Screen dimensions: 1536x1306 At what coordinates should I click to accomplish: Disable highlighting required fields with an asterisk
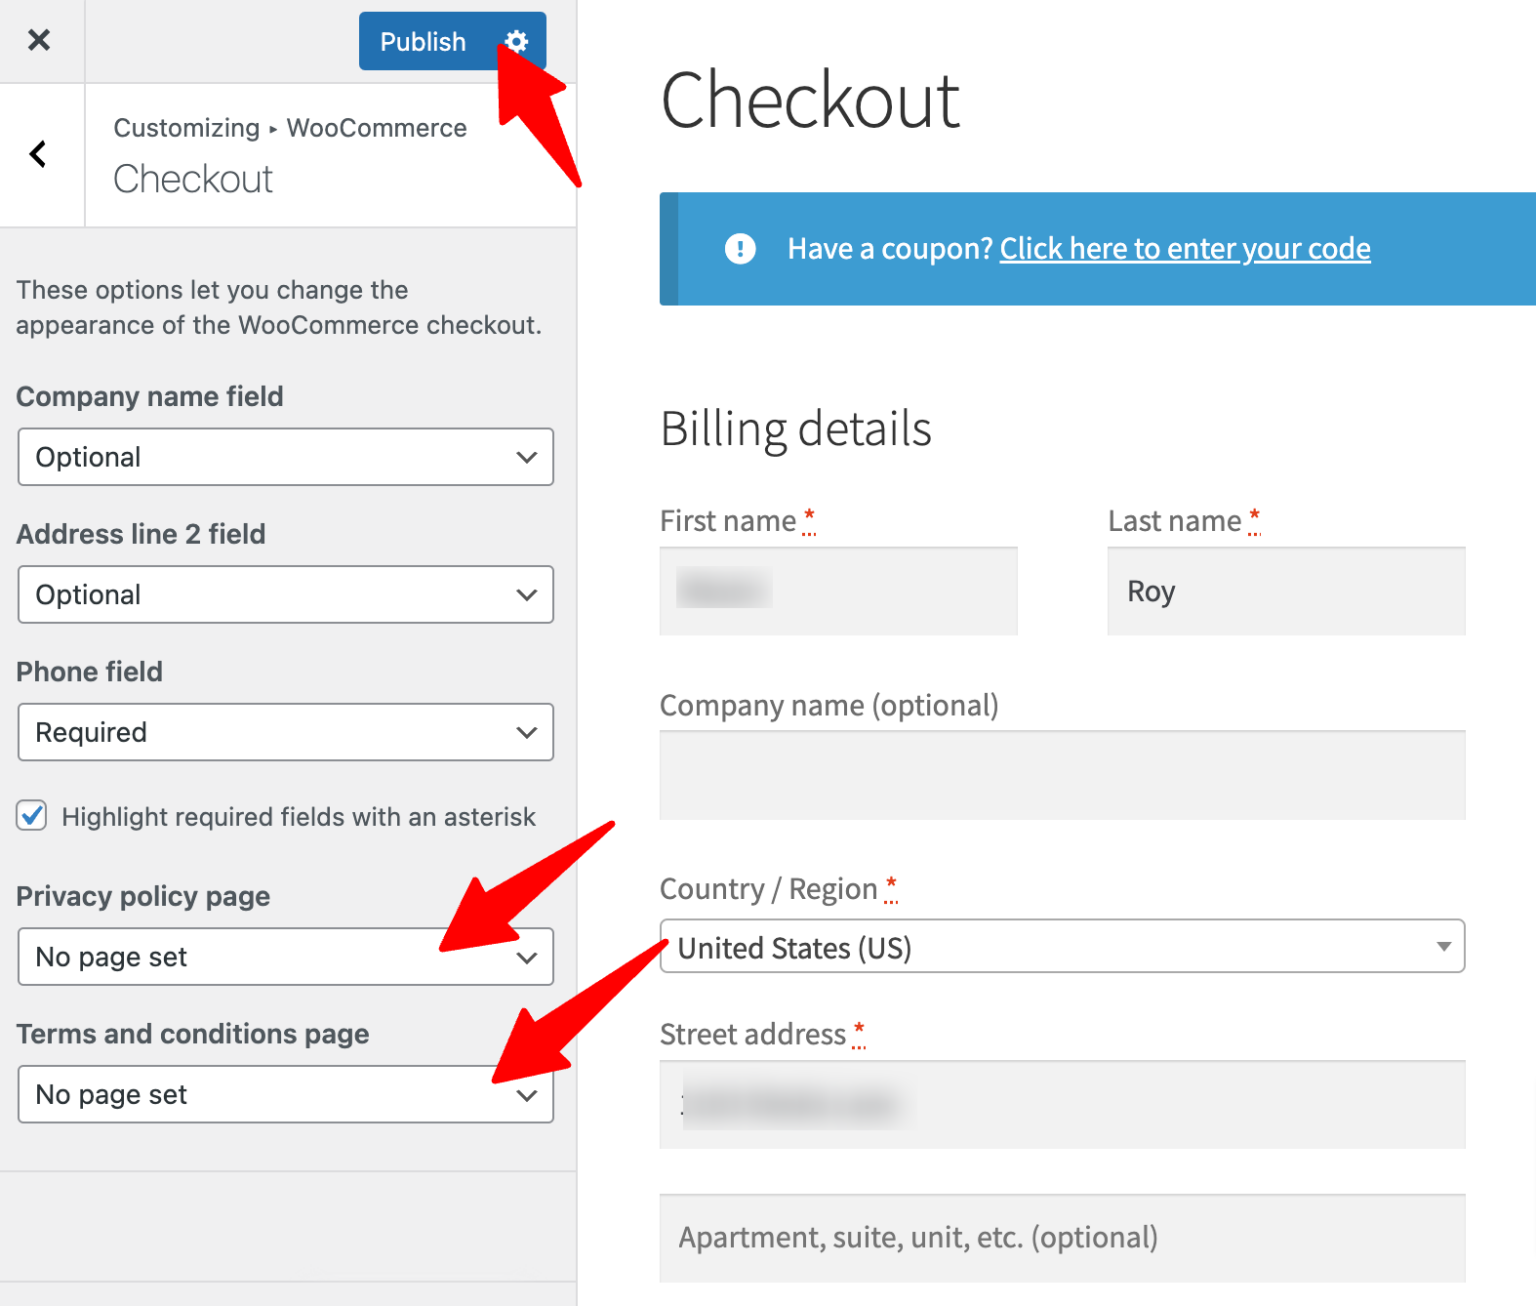tap(31, 816)
